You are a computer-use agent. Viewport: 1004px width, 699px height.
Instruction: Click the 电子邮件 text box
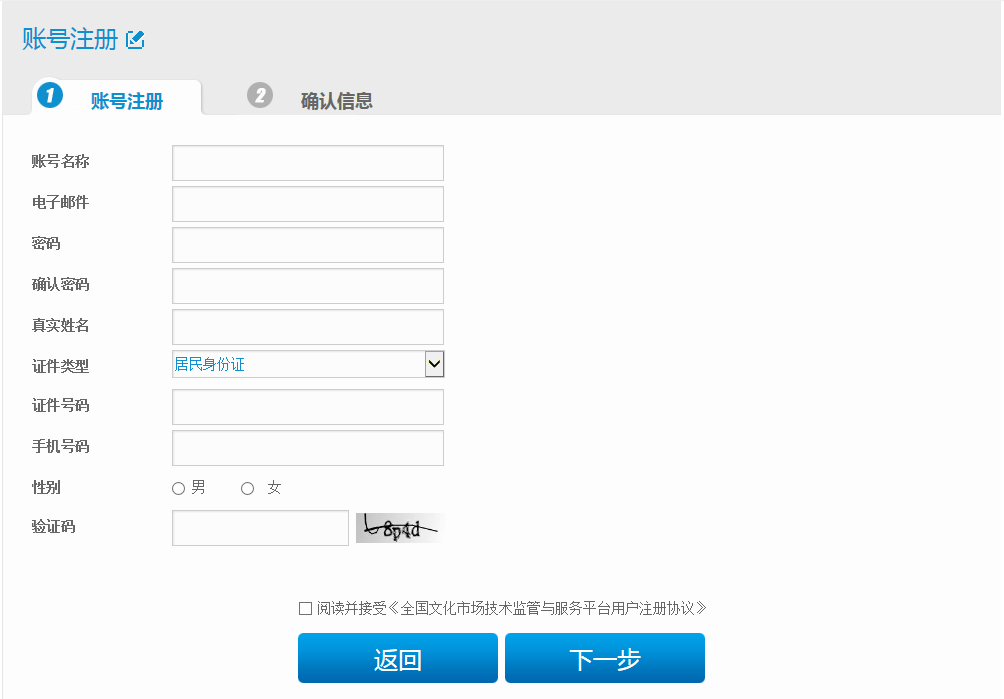pyautogui.click(x=308, y=204)
